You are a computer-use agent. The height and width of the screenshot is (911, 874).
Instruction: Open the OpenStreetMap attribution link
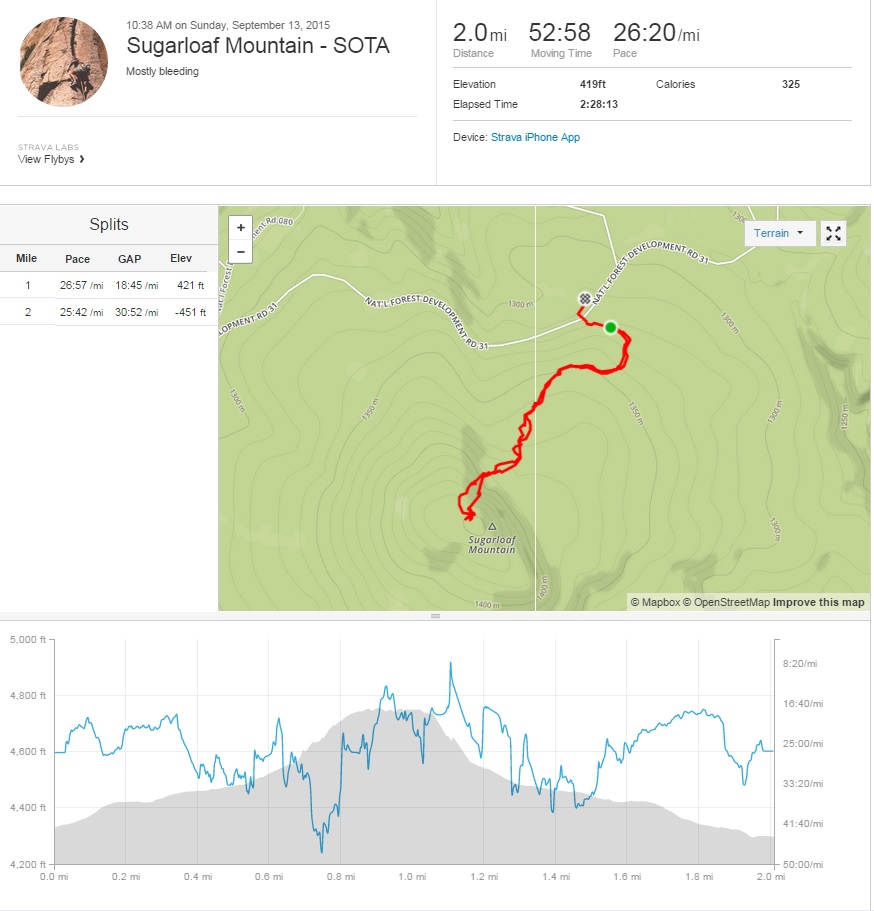point(732,602)
